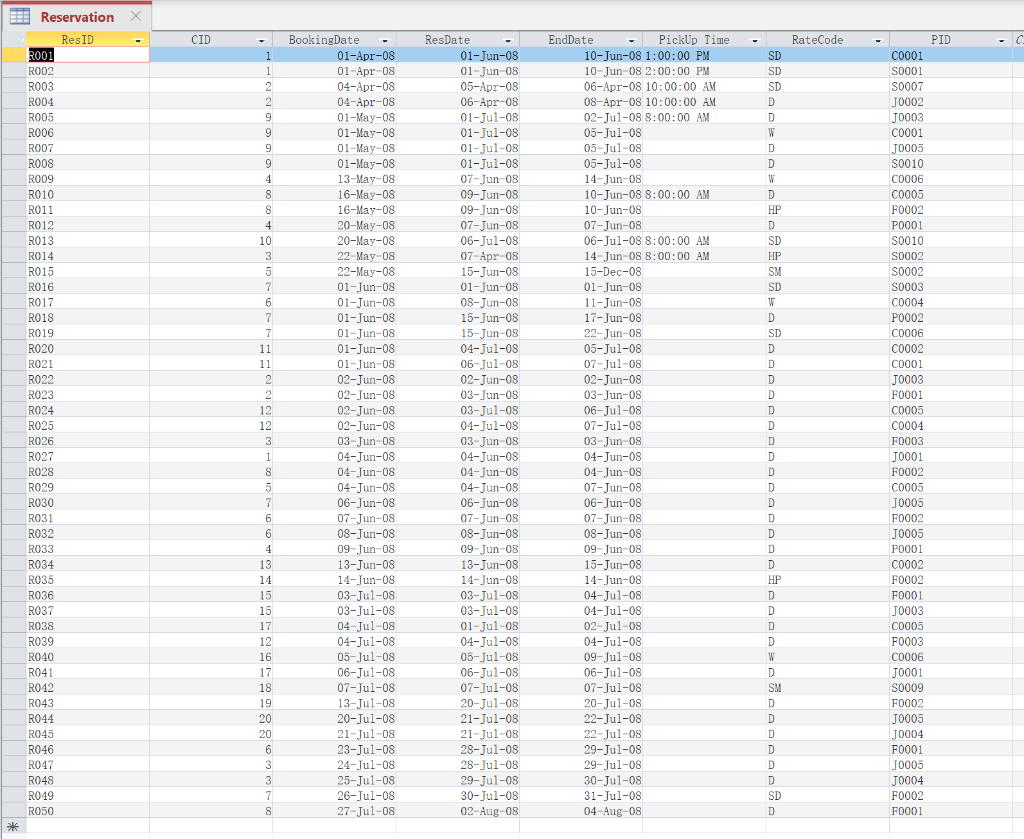Click PID S0010 in row R008
The width and height of the screenshot is (1024, 839).
click(x=952, y=164)
